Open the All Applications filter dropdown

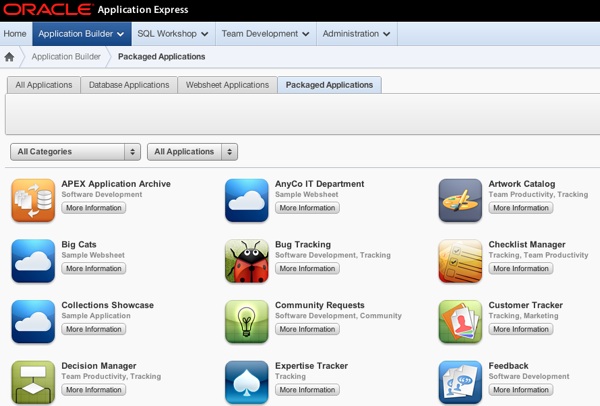pos(192,152)
